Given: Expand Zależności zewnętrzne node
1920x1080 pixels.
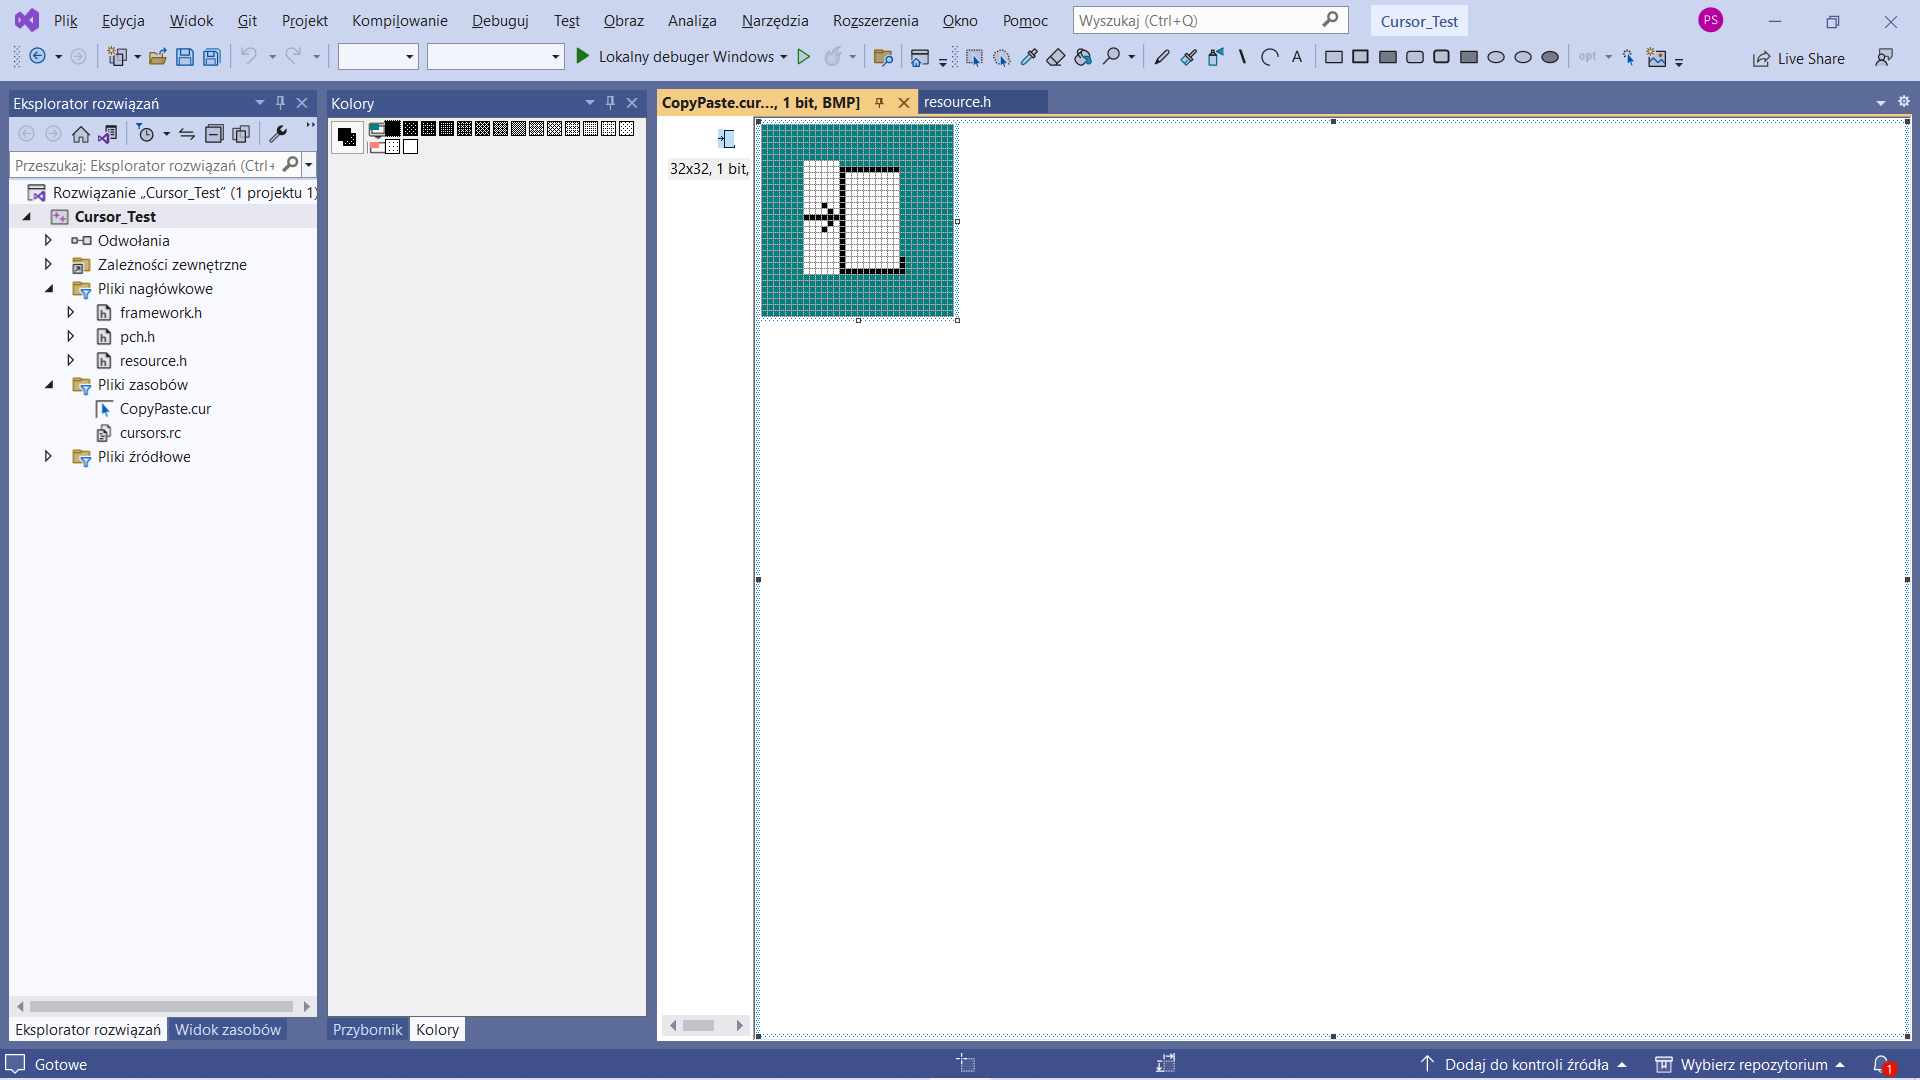Looking at the screenshot, I should pos(48,264).
